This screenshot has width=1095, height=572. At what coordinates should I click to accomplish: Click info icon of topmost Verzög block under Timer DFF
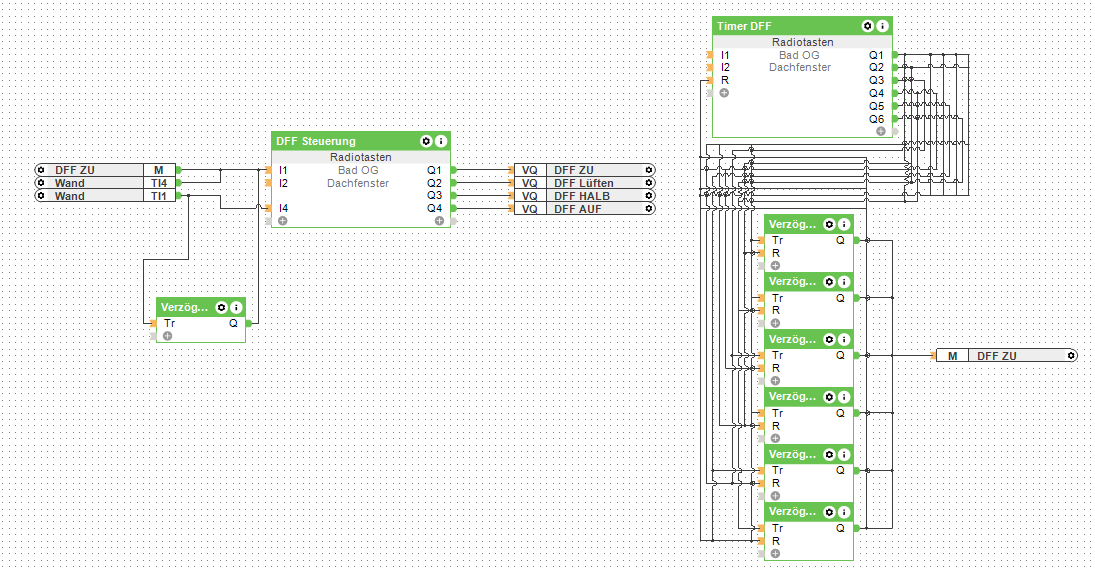844,224
